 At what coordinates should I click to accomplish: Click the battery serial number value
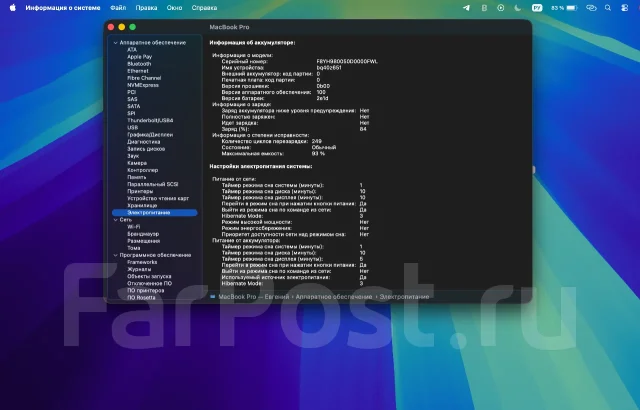(347, 62)
